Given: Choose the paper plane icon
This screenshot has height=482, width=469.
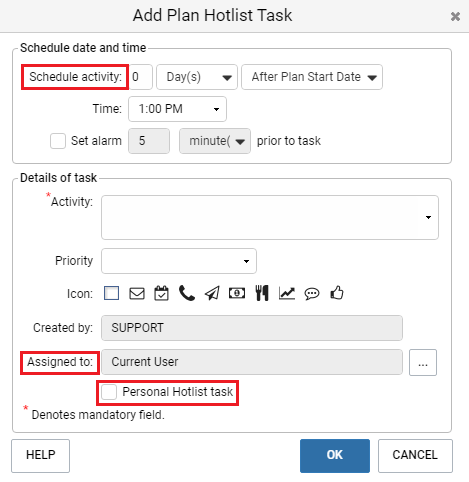Looking at the screenshot, I should [x=212, y=293].
